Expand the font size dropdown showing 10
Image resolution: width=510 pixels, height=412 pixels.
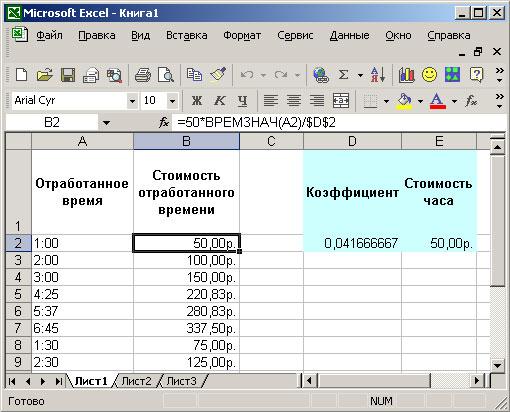(172, 101)
